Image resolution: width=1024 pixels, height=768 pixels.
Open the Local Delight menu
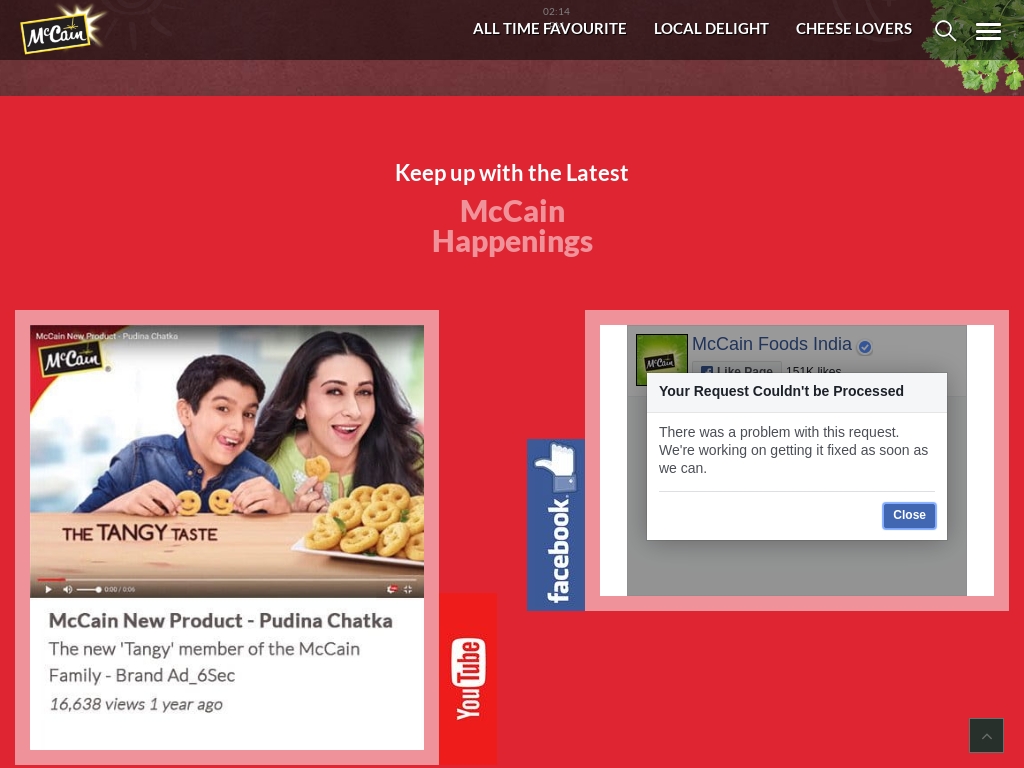coord(711,29)
